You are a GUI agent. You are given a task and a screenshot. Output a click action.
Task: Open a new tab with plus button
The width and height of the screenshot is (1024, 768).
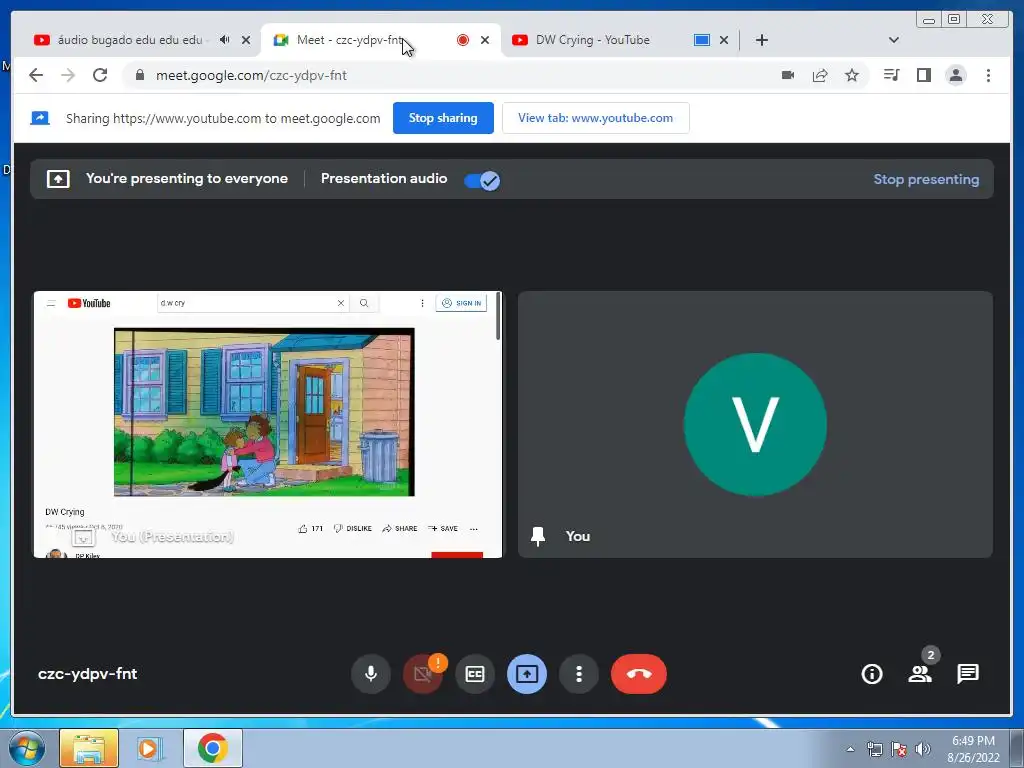pos(761,40)
